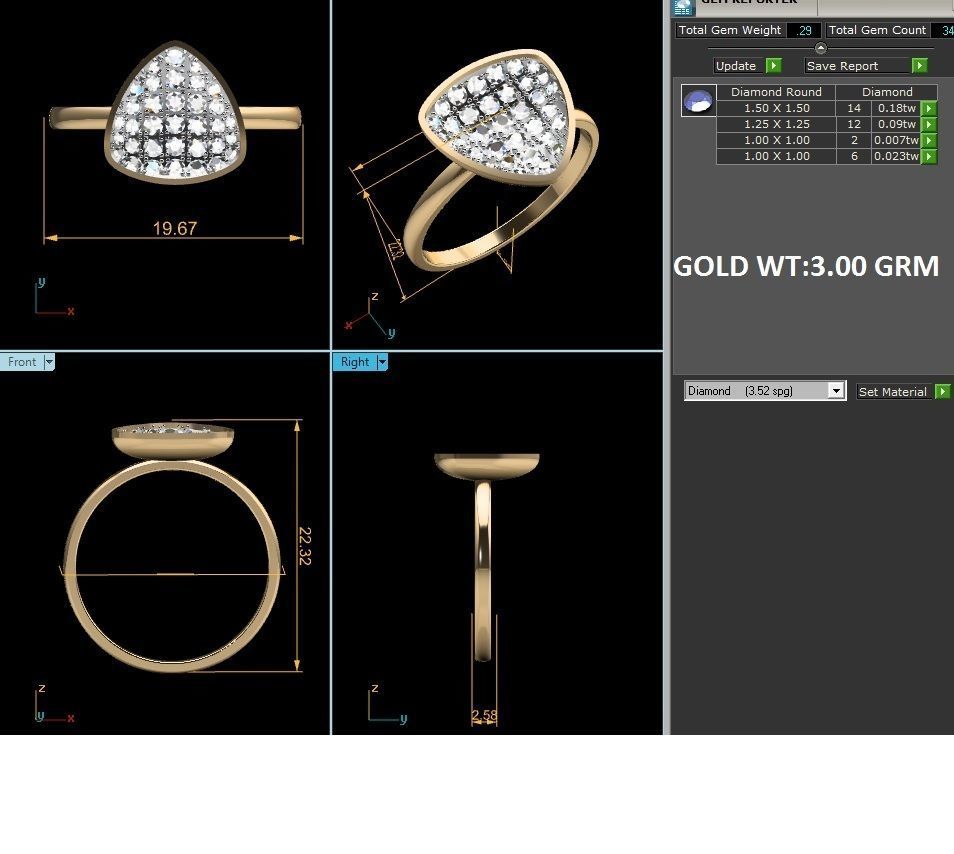Click the Total Gem Weight label
The image size is (954, 854).
point(729,30)
